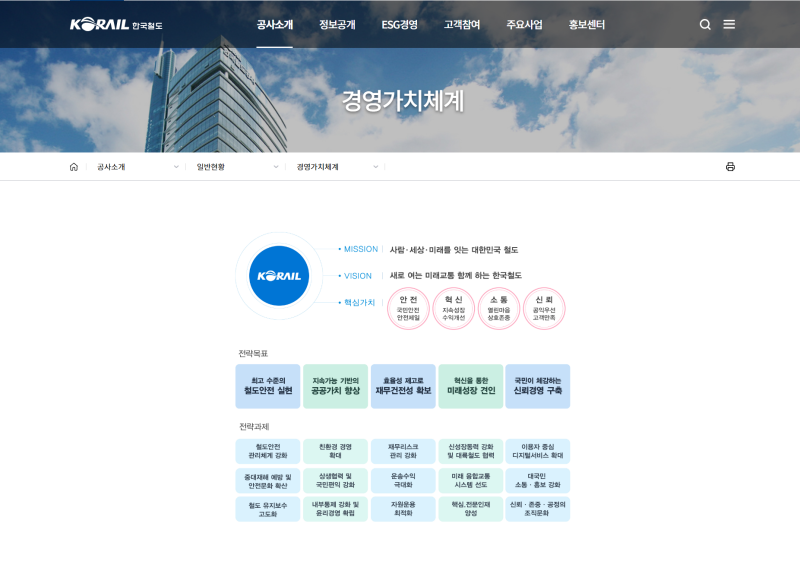The width and height of the screenshot is (800, 565).
Task: Go to the 고객참여 menu
Action: pos(462,24)
